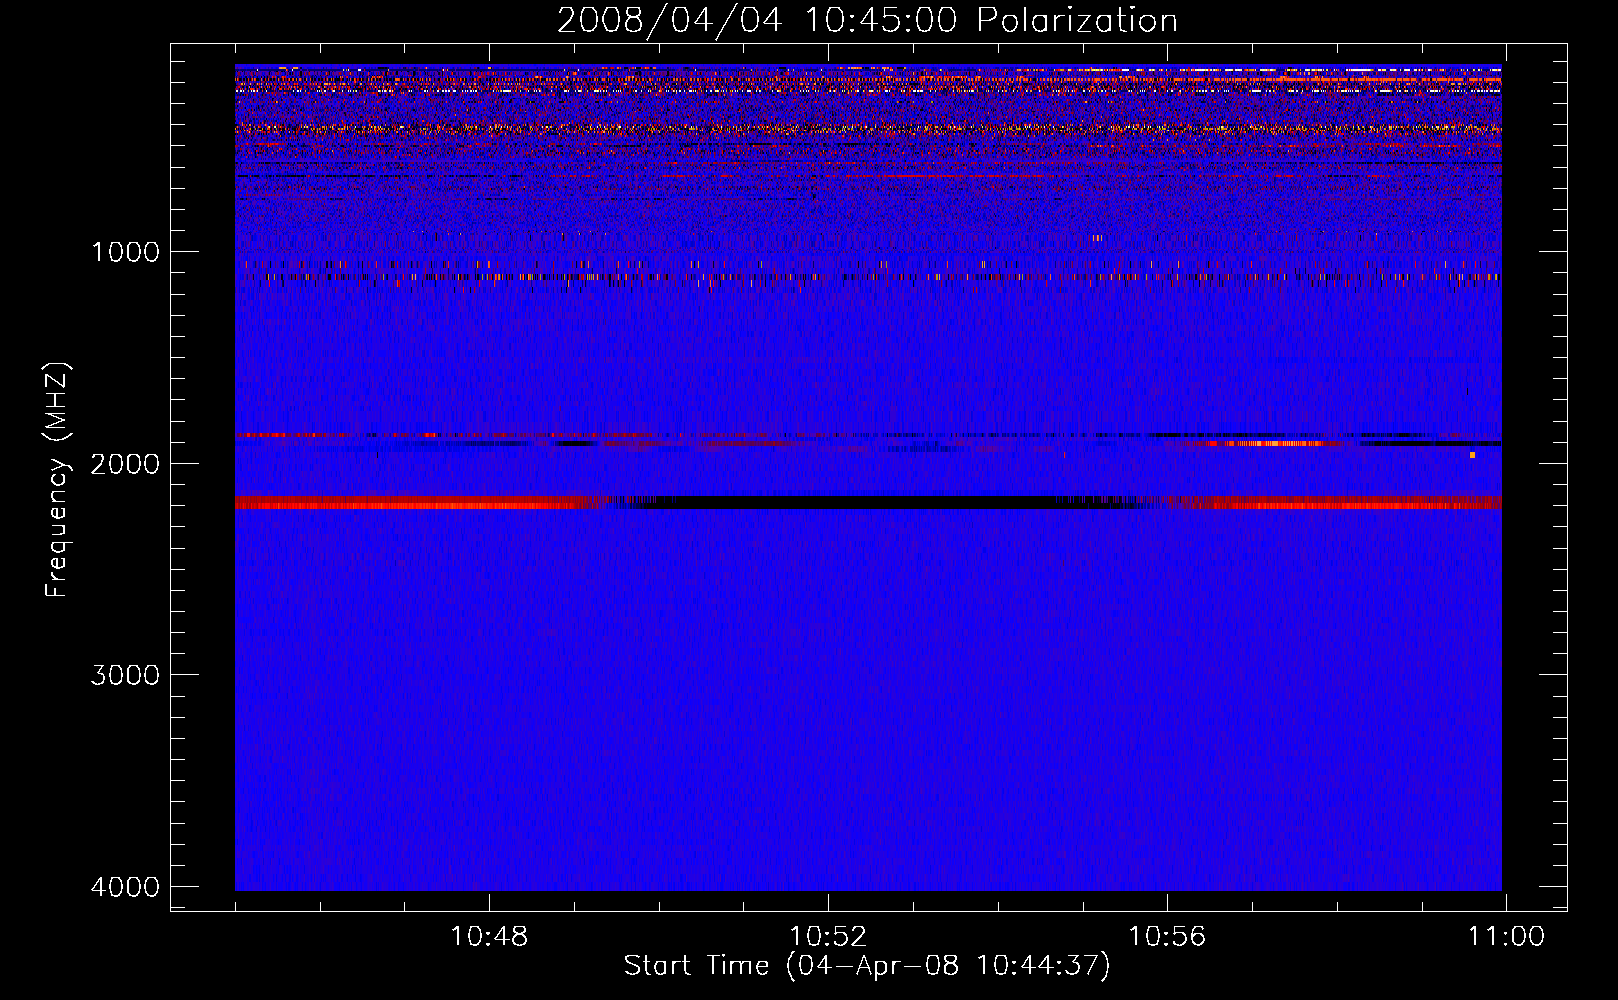Click the small orange dot near 2000 MHz
The width and height of the screenshot is (1618, 1000).
click(x=1472, y=455)
